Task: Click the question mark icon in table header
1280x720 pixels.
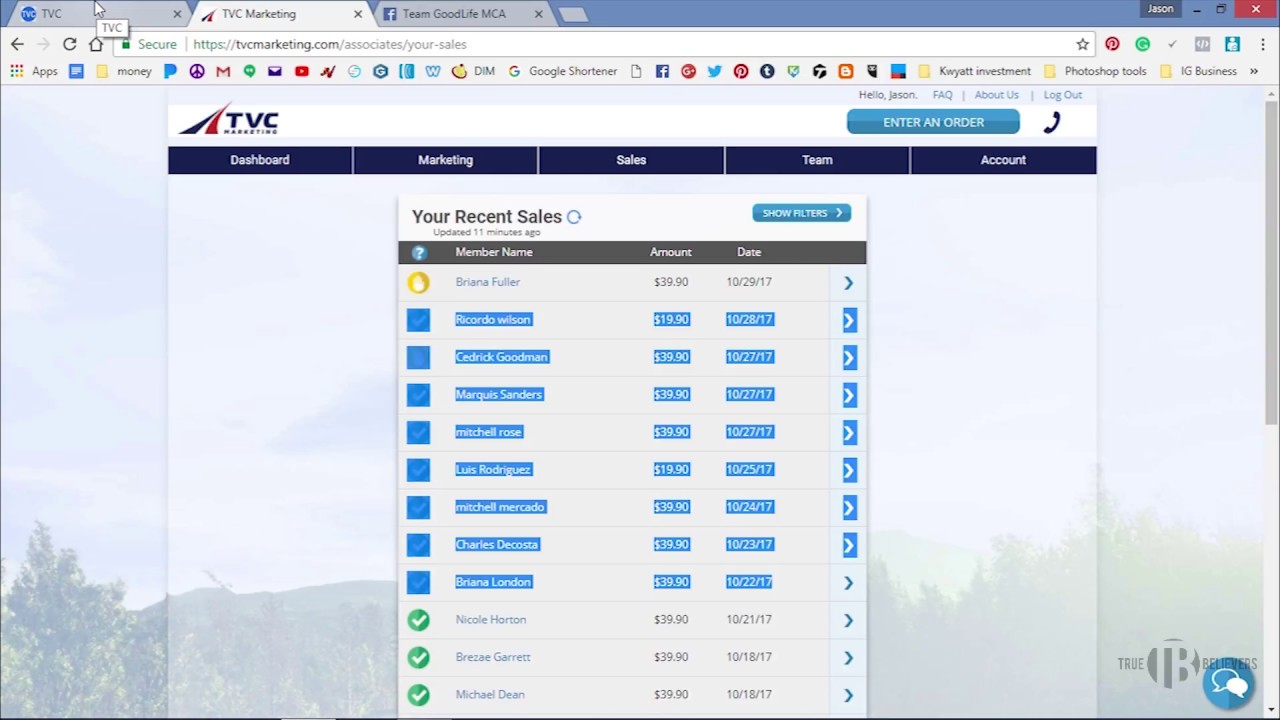Action: click(x=419, y=253)
